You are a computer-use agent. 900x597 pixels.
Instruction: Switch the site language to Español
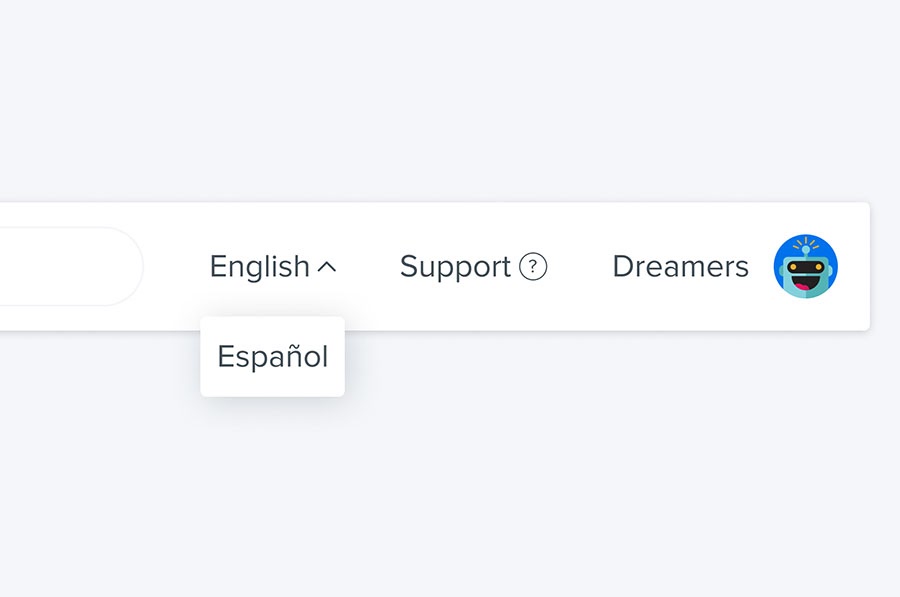coord(273,356)
